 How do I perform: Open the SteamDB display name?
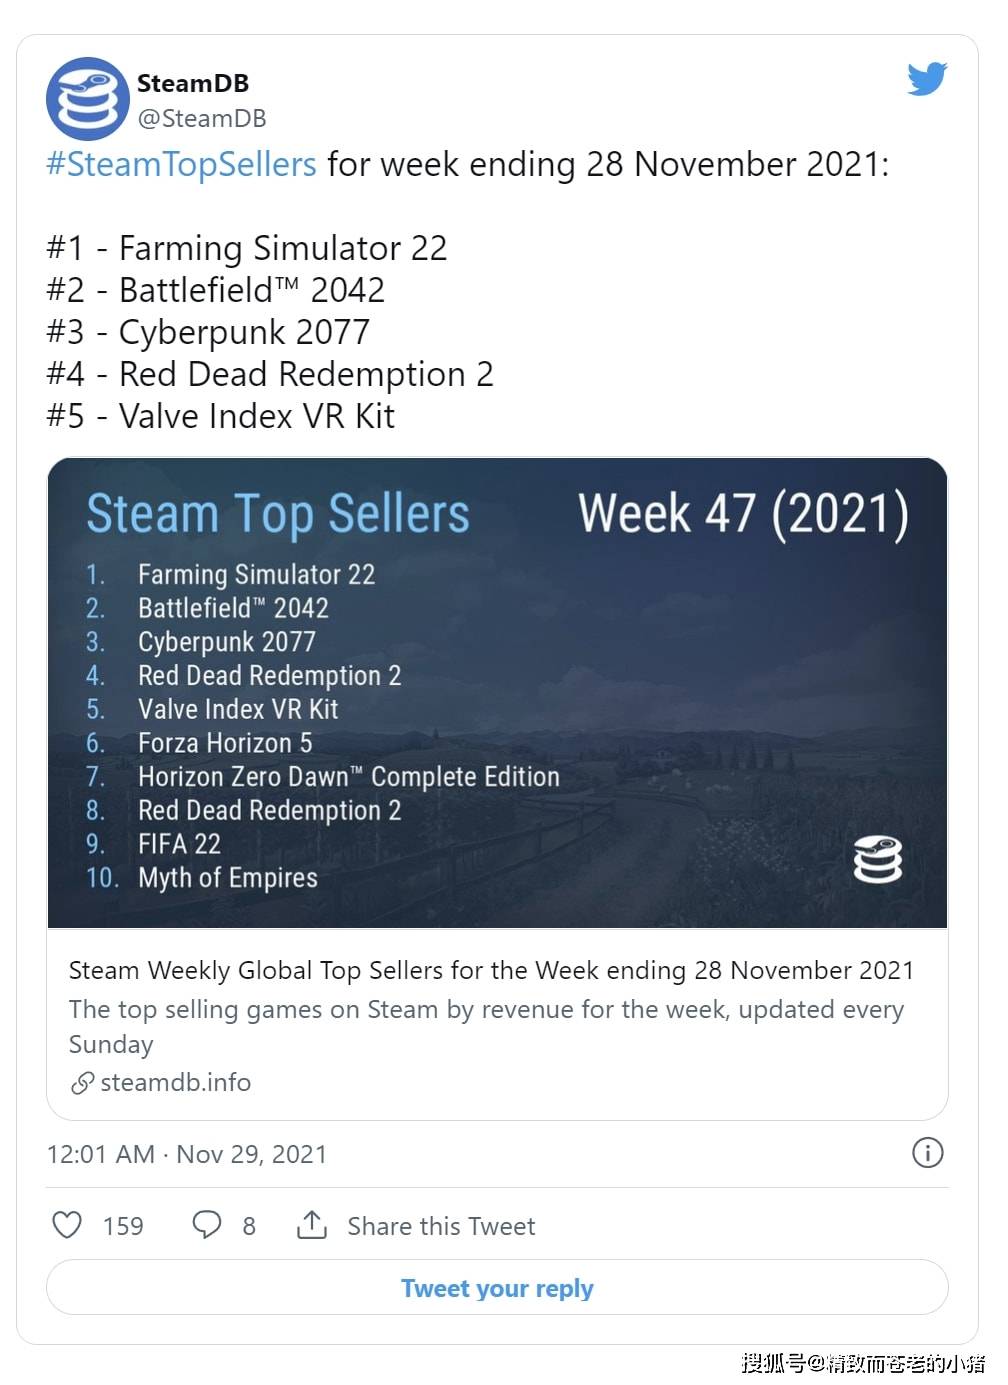[x=193, y=83]
